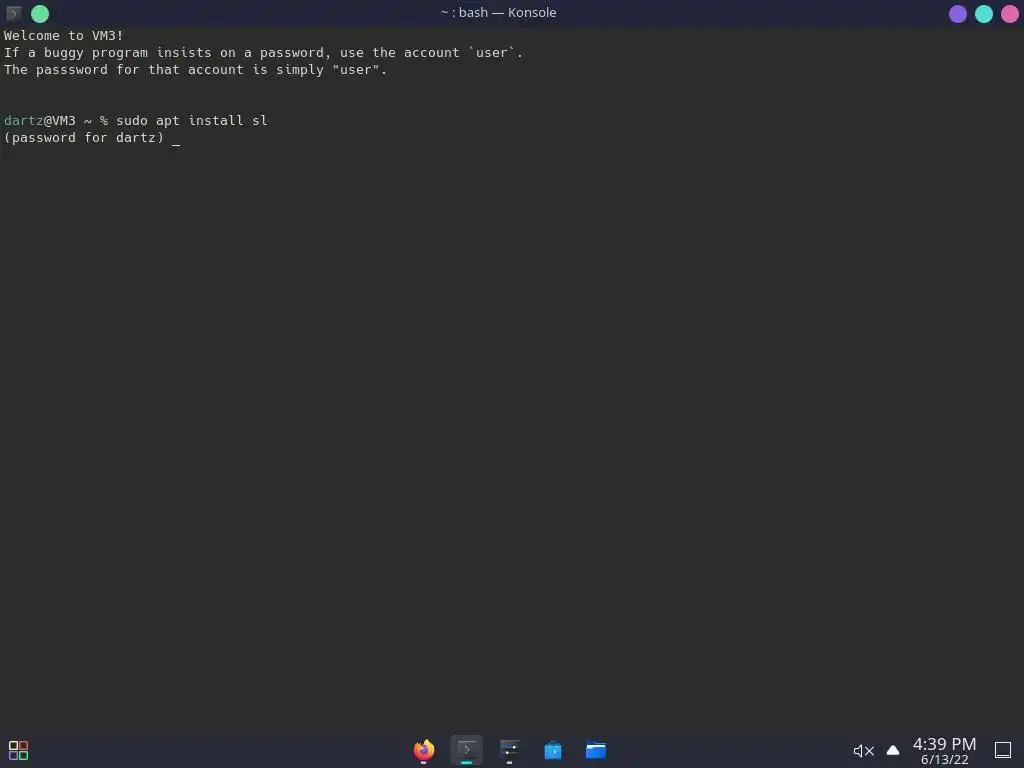Show desktop using panel corner icon
The width and height of the screenshot is (1024, 768).
pyautogui.click(x=1003, y=750)
